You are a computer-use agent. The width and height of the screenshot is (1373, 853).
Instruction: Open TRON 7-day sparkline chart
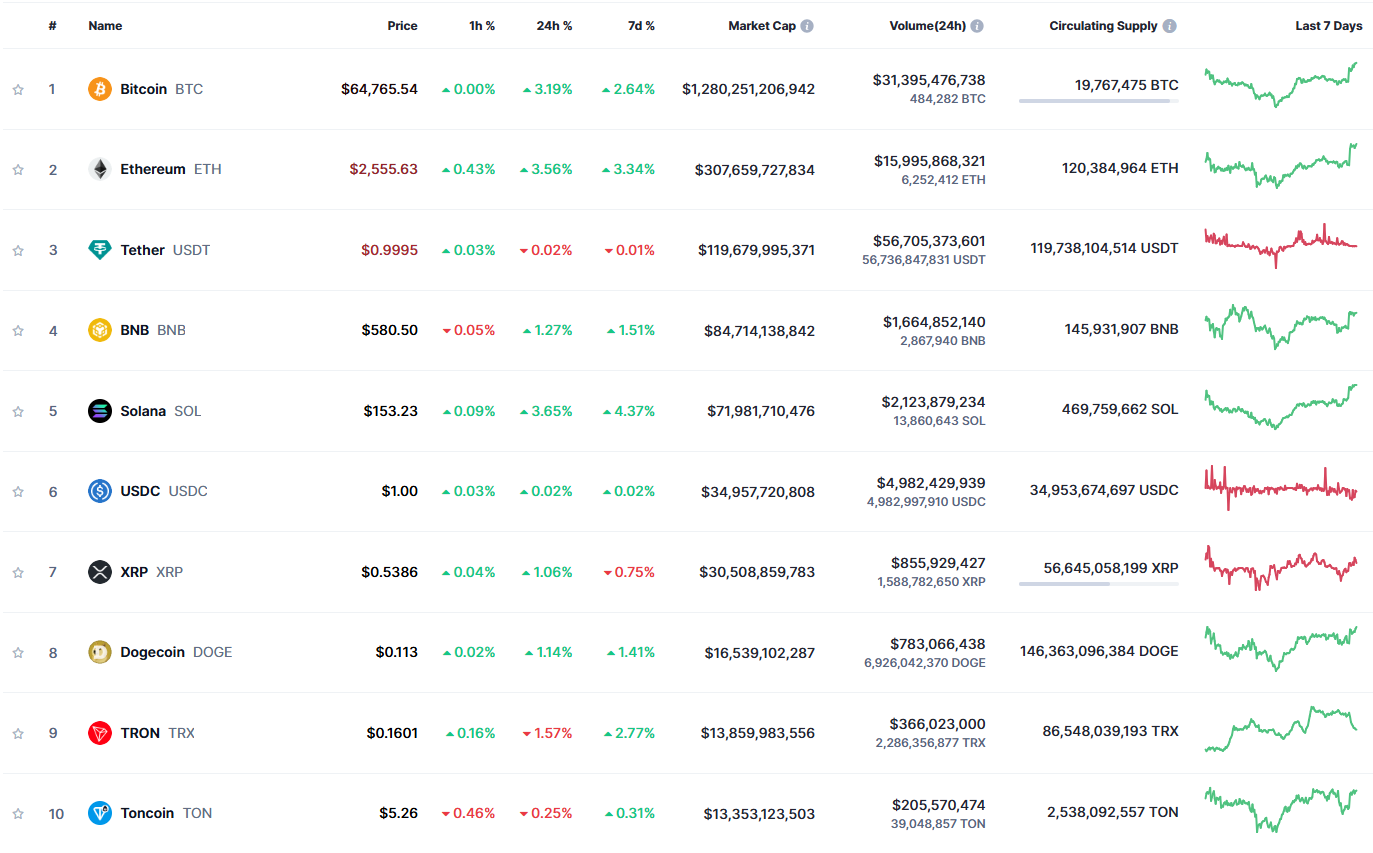click(x=1282, y=729)
